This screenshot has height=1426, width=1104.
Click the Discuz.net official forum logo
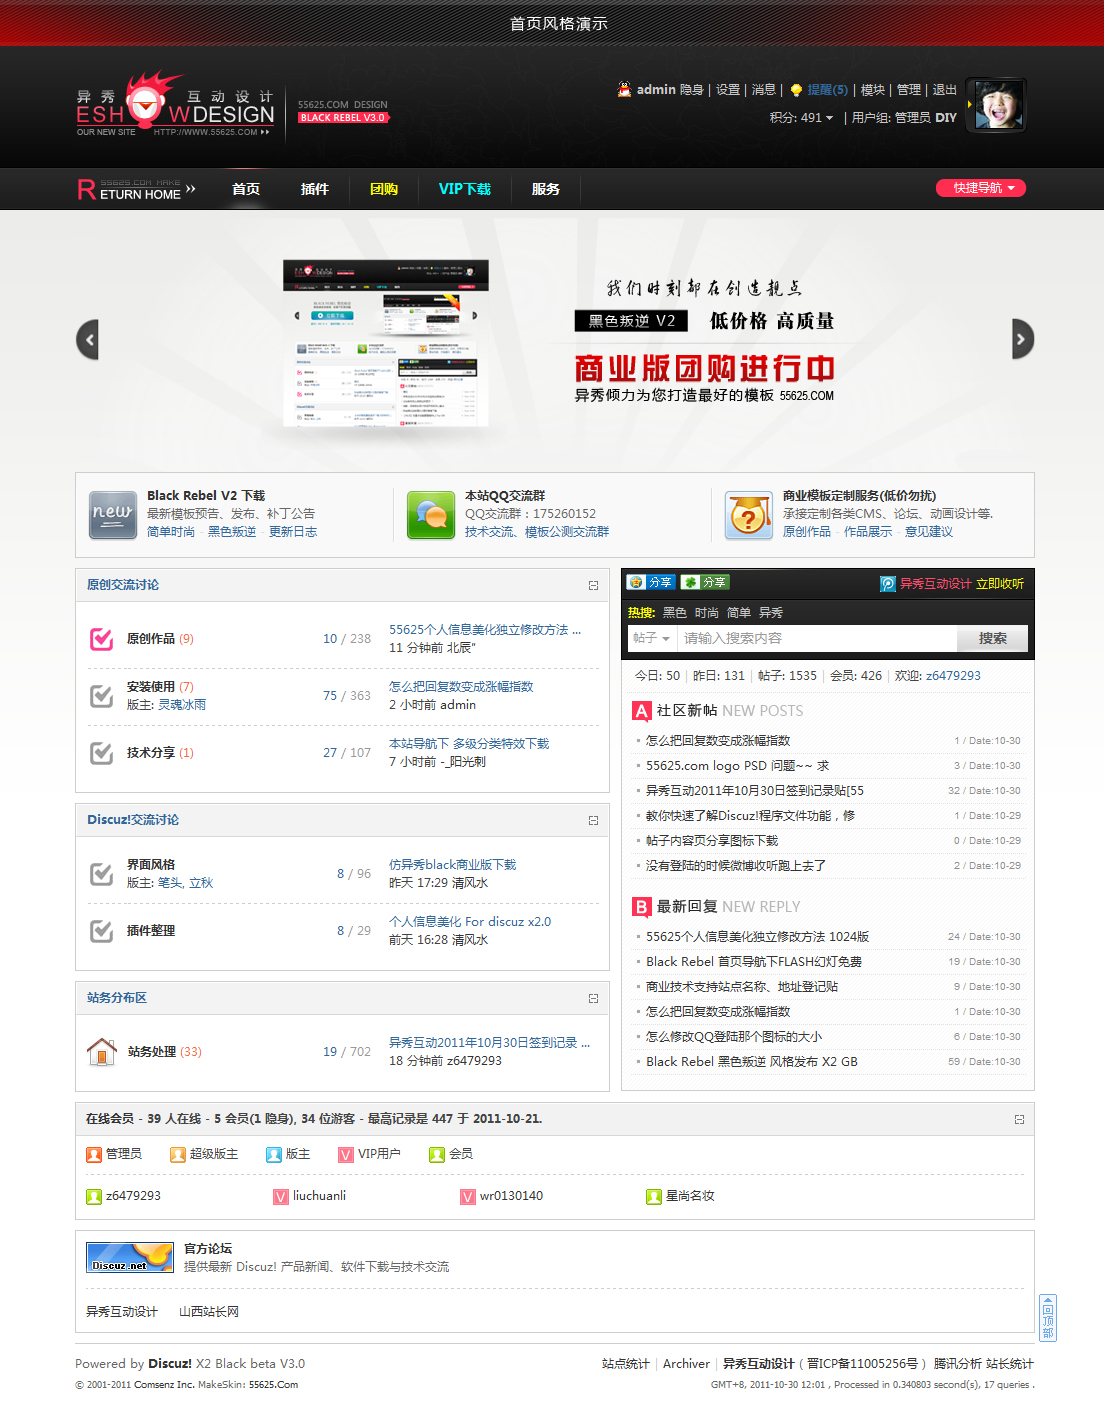[130, 1257]
